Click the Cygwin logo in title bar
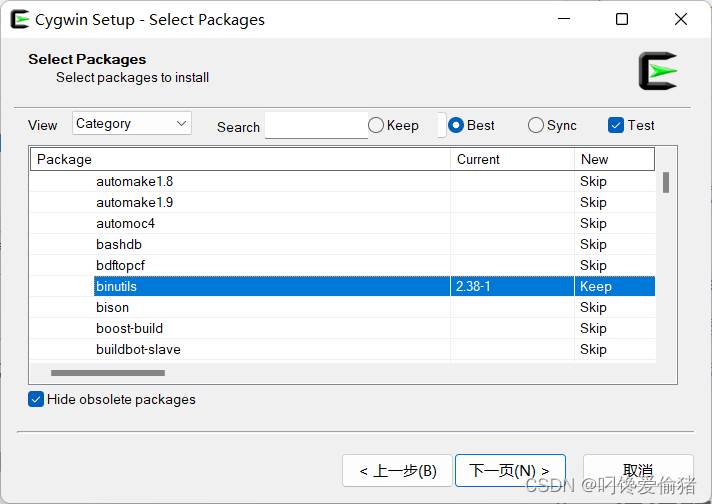712x504 pixels. (x=19, y=19)
